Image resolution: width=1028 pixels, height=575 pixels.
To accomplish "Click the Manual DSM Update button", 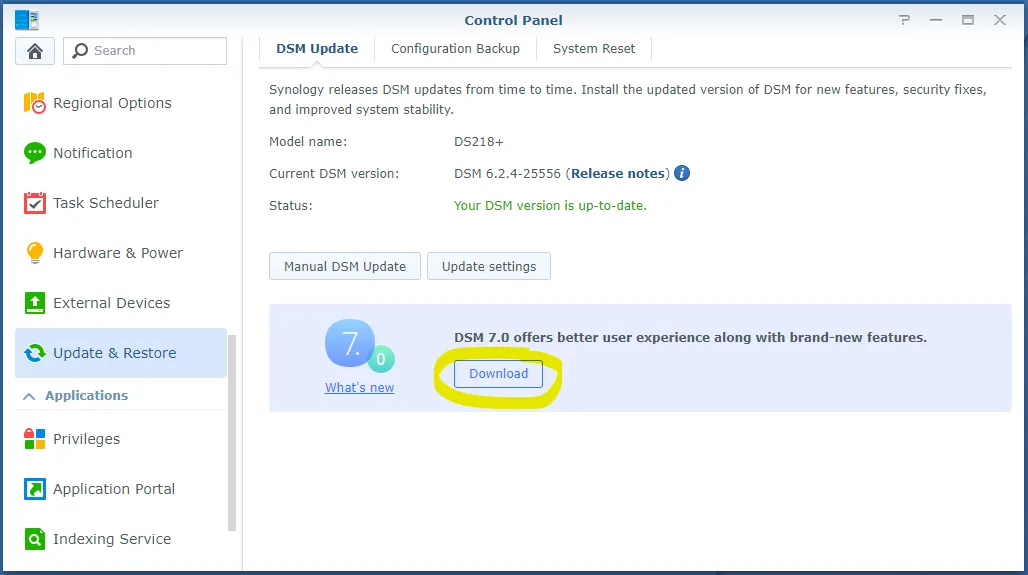I will (345, 266).
